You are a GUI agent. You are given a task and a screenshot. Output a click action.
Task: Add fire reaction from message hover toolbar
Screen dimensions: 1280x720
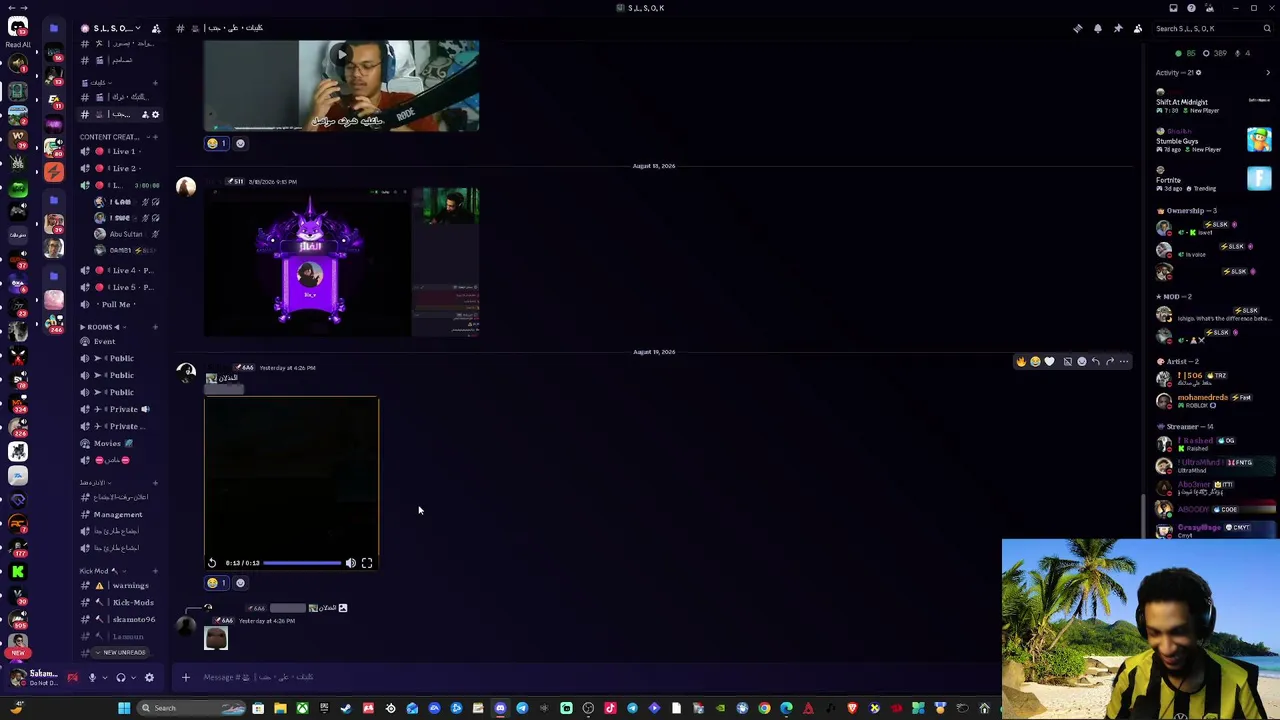(x=1020, y=361)
